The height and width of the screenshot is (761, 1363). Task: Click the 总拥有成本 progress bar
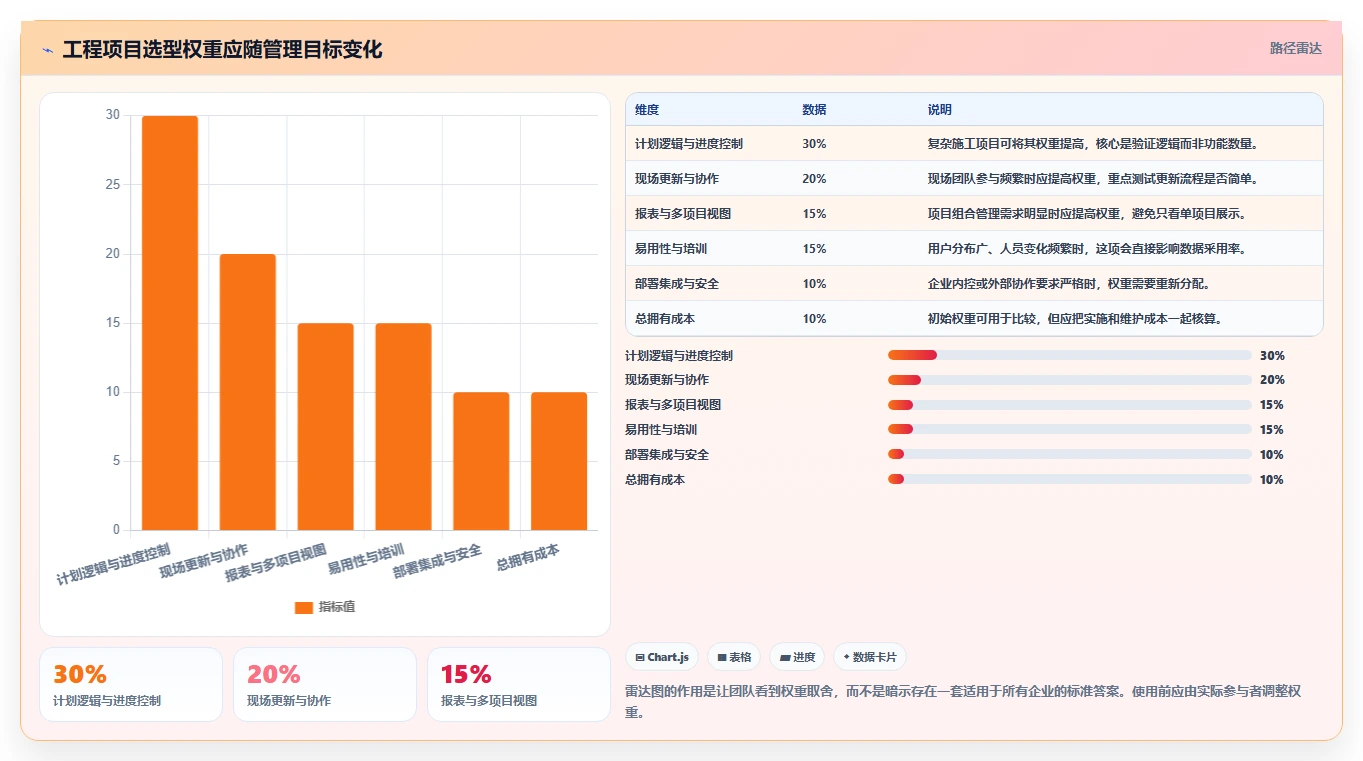pos(1070,479)
